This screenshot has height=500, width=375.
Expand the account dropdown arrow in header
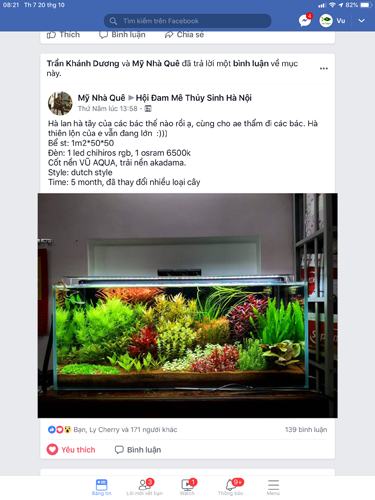[x=361, y=21]
